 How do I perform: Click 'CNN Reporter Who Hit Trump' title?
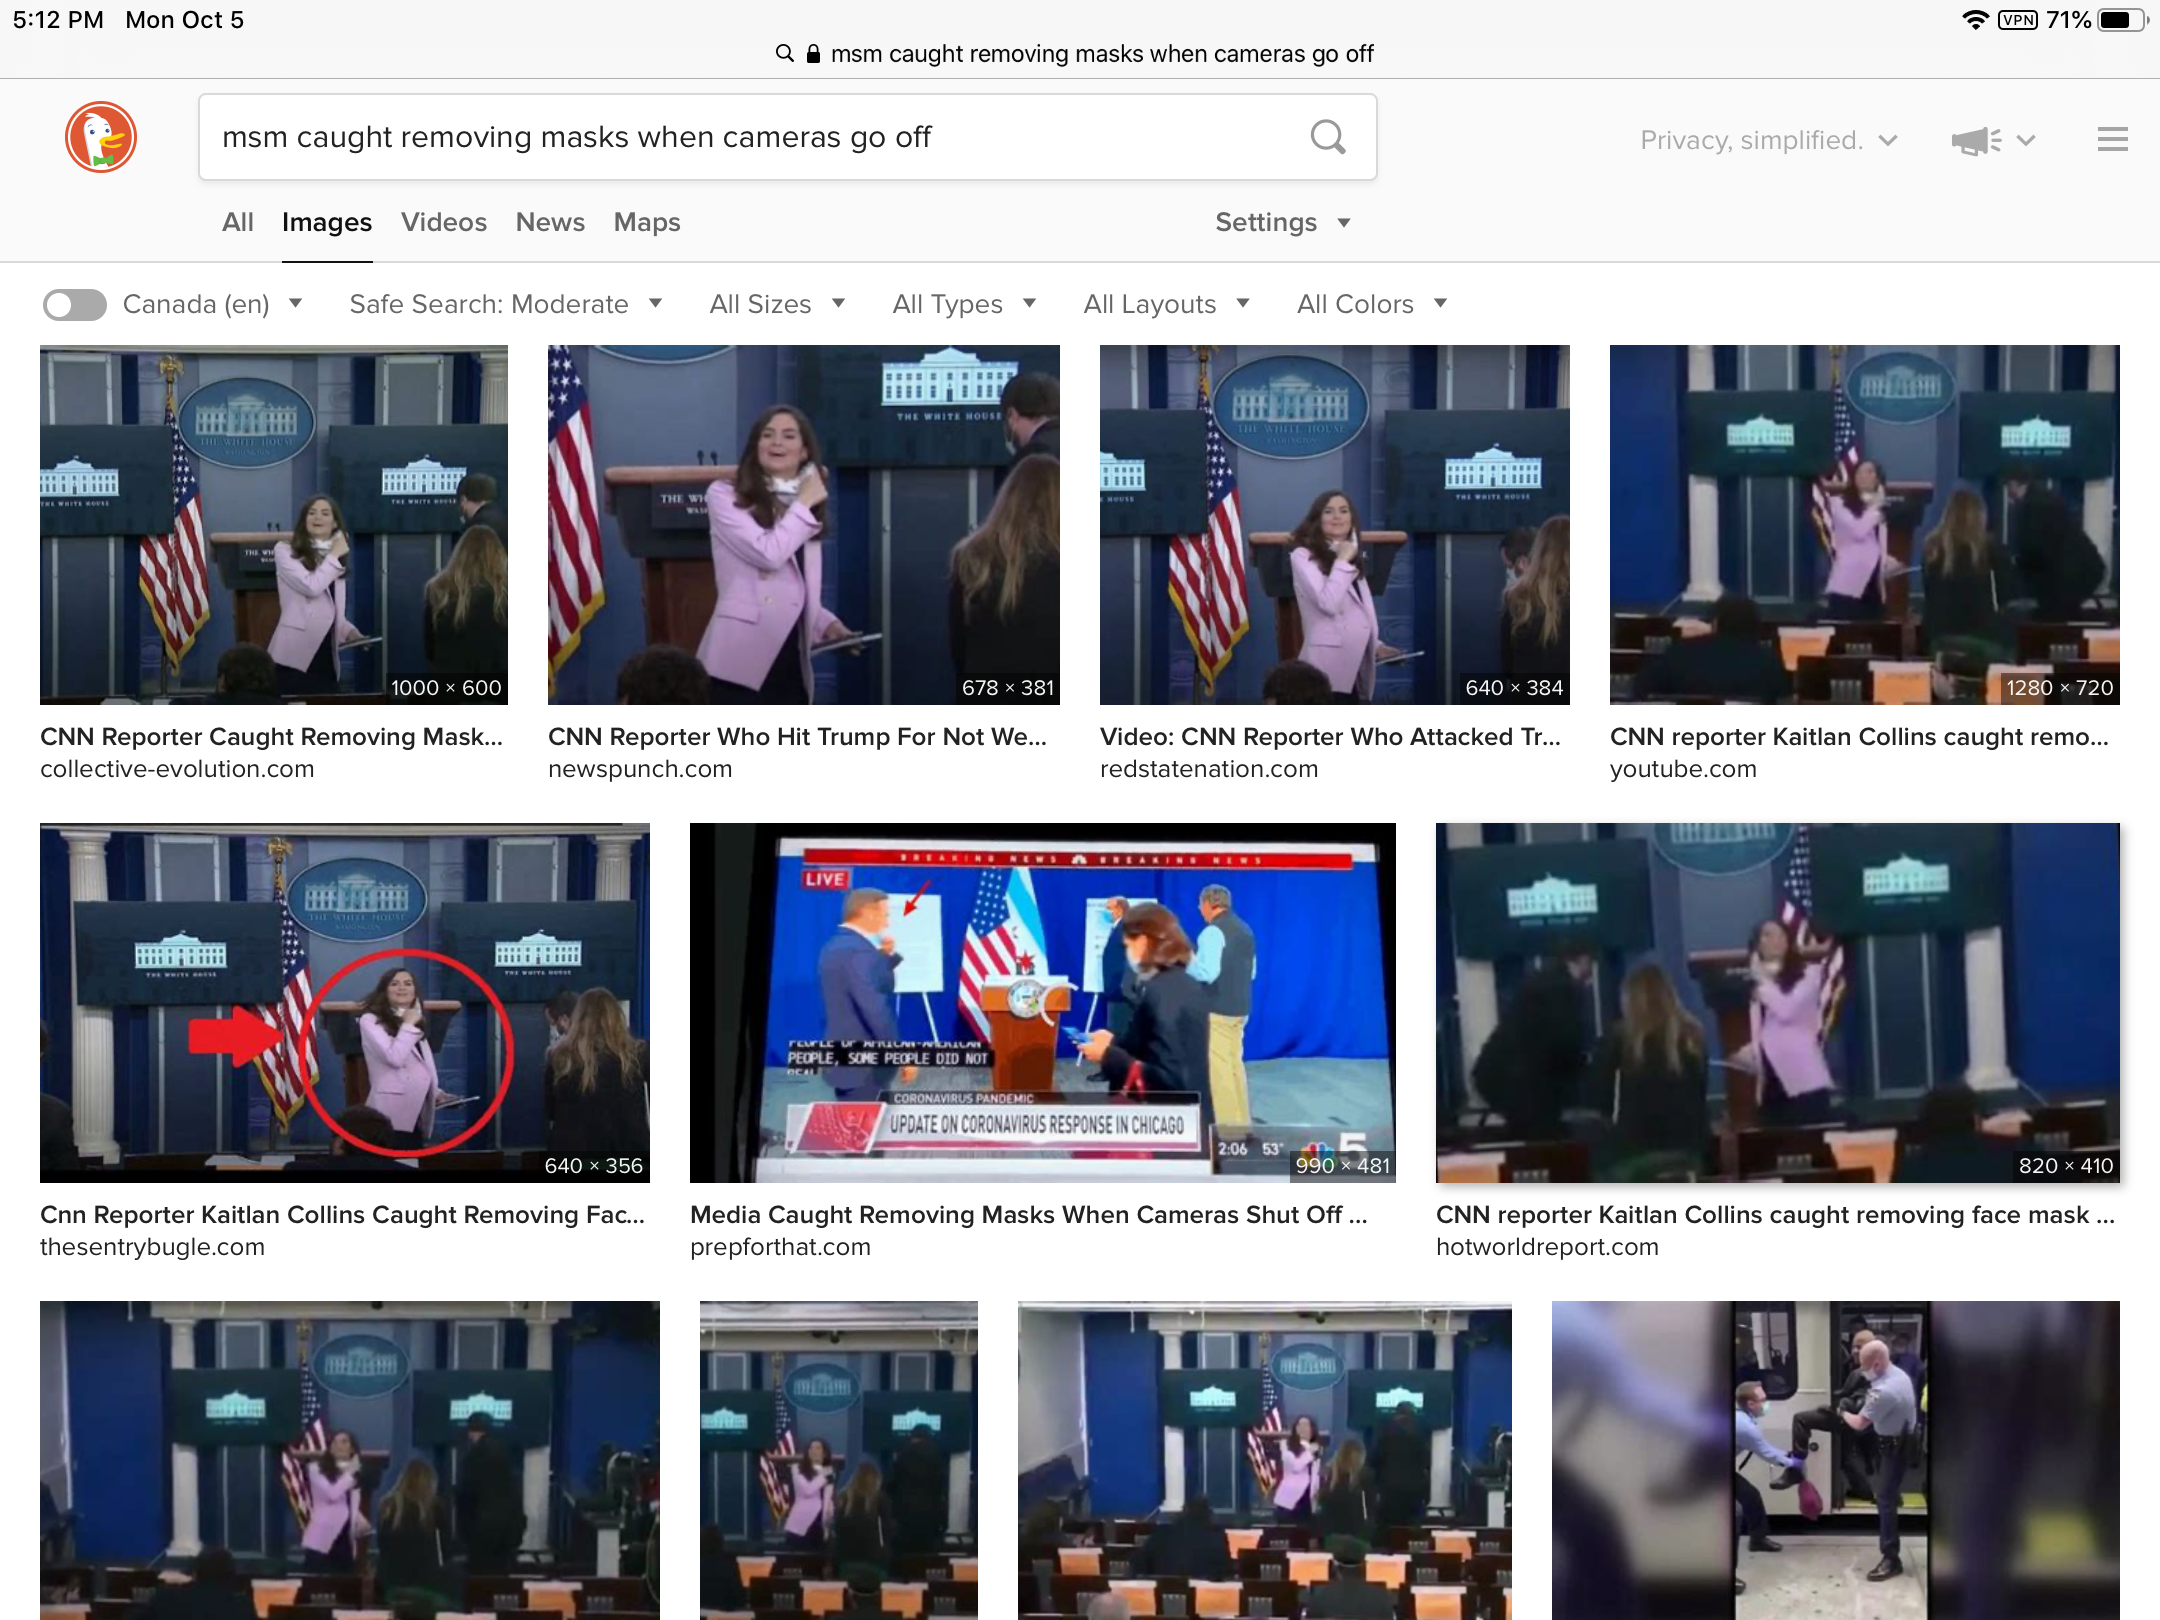[798, 737]
